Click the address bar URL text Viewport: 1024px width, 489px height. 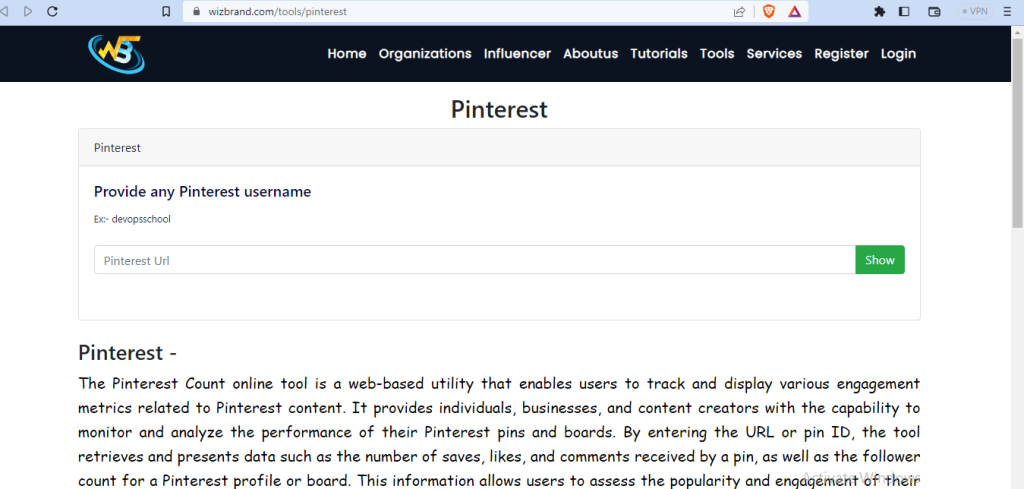coord(277,11)
